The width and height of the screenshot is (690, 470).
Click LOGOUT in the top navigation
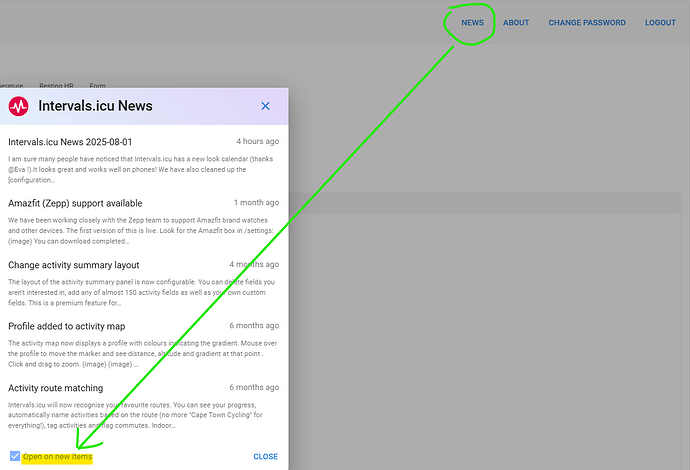pyautogui.click(x=660, y=22)
